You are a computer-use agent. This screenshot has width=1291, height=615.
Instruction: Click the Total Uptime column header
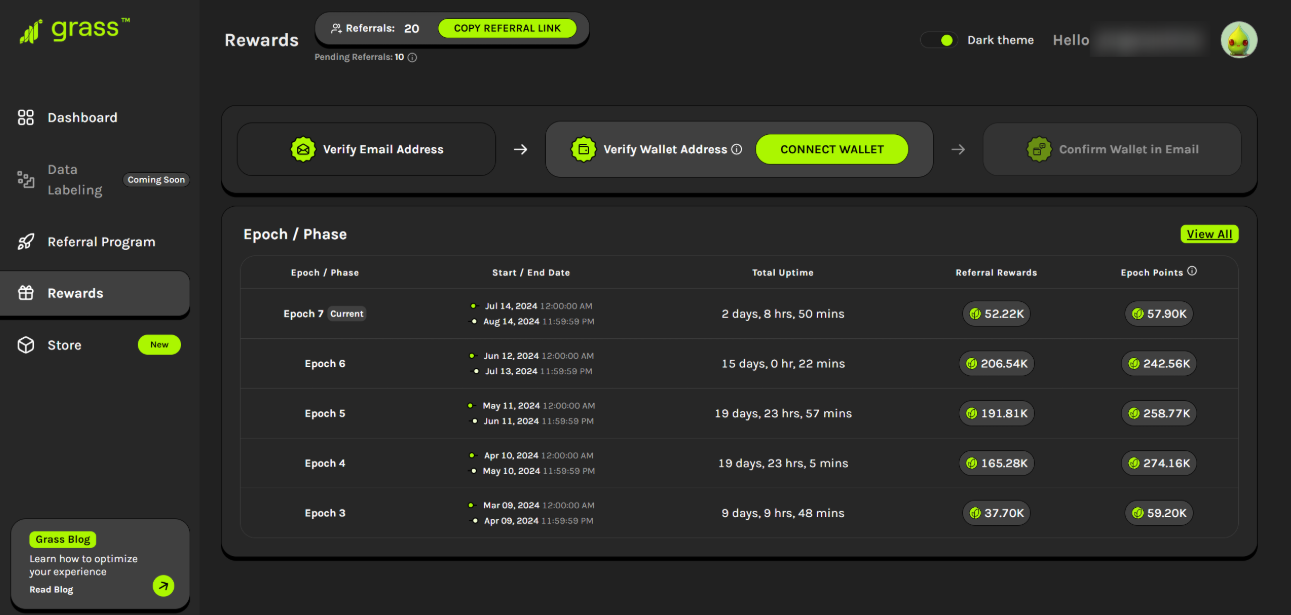tap(783, 272)
